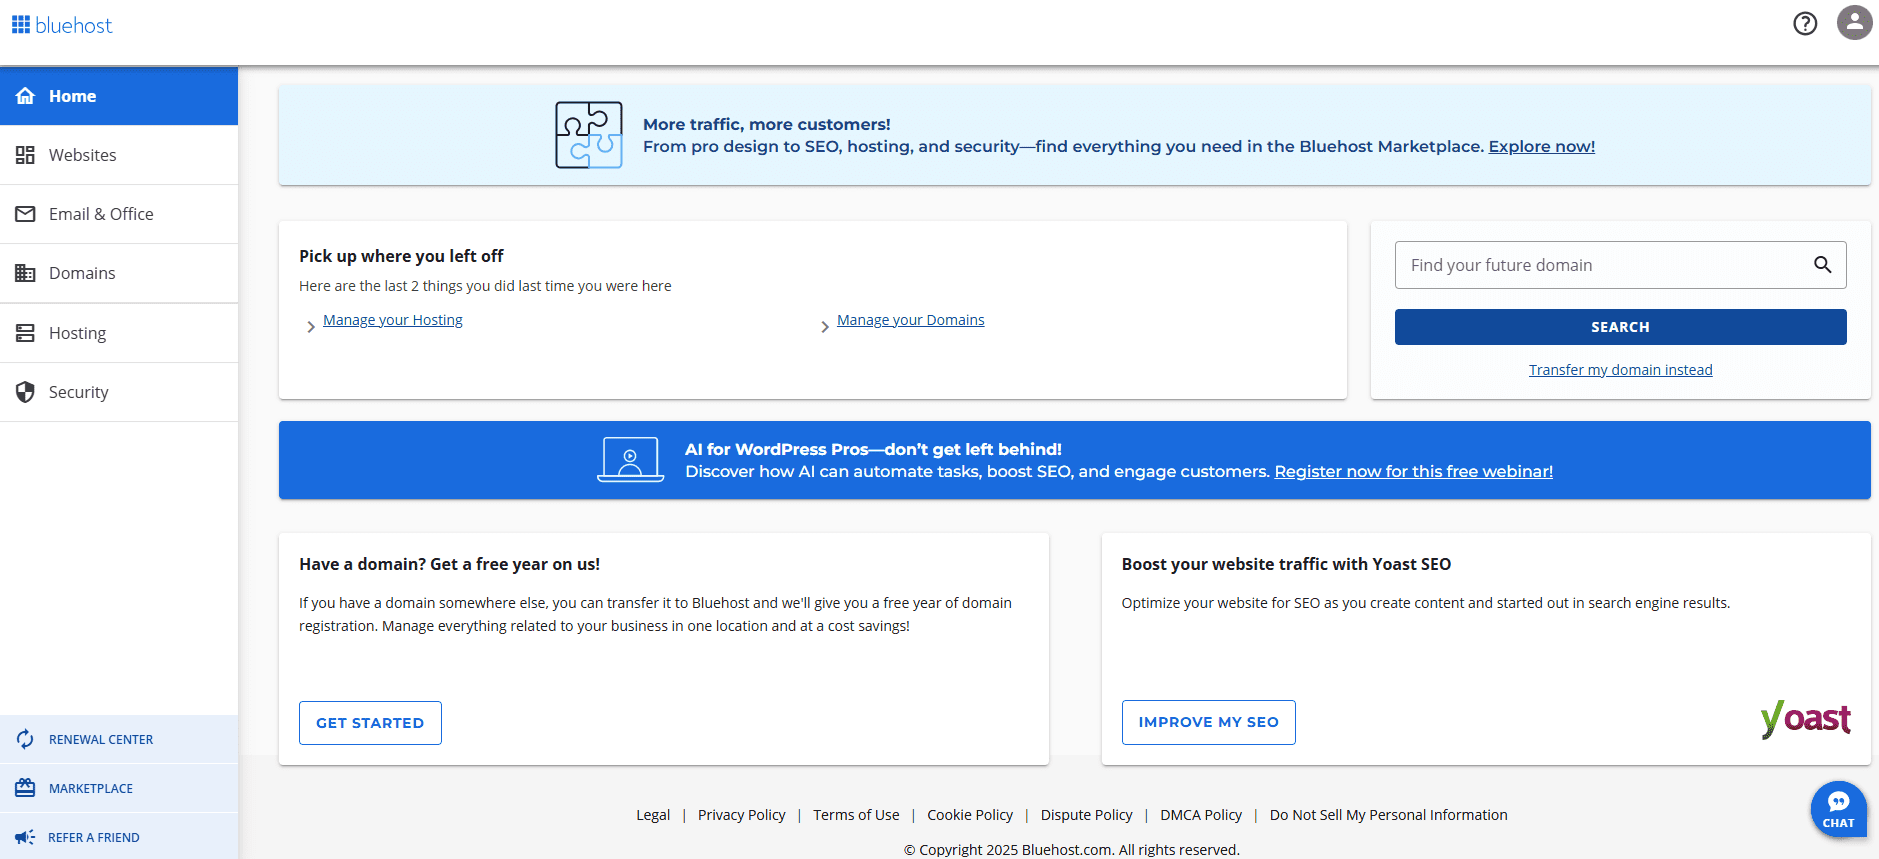
Task: Click Do Not Sell My Personal Information
Action: tap(1388, 815)
